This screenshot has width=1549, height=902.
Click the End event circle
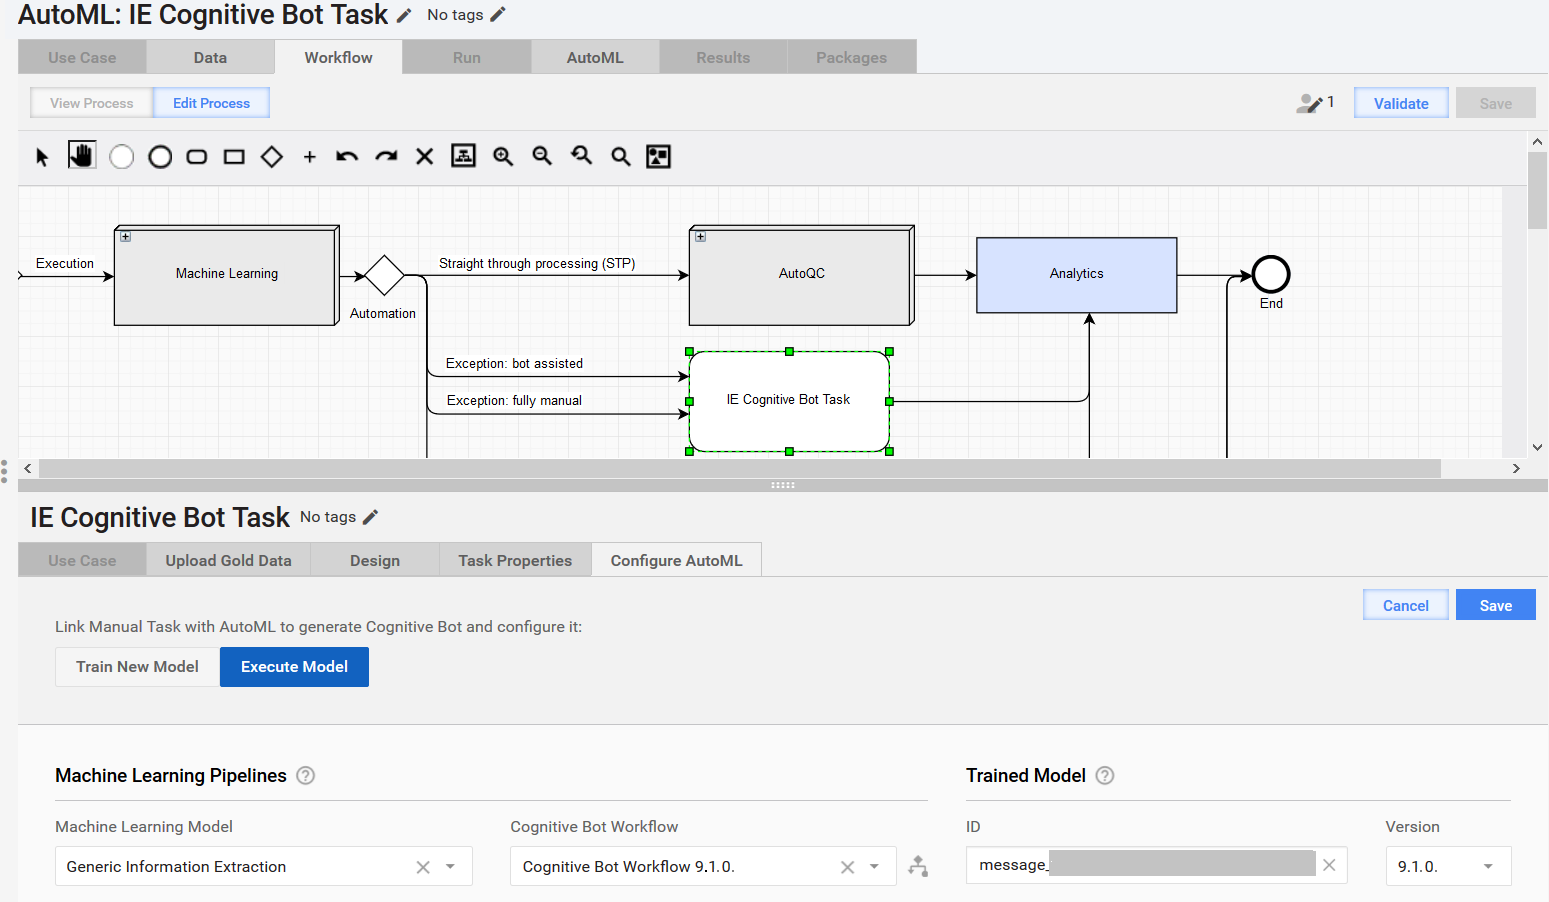[1271, 274]
